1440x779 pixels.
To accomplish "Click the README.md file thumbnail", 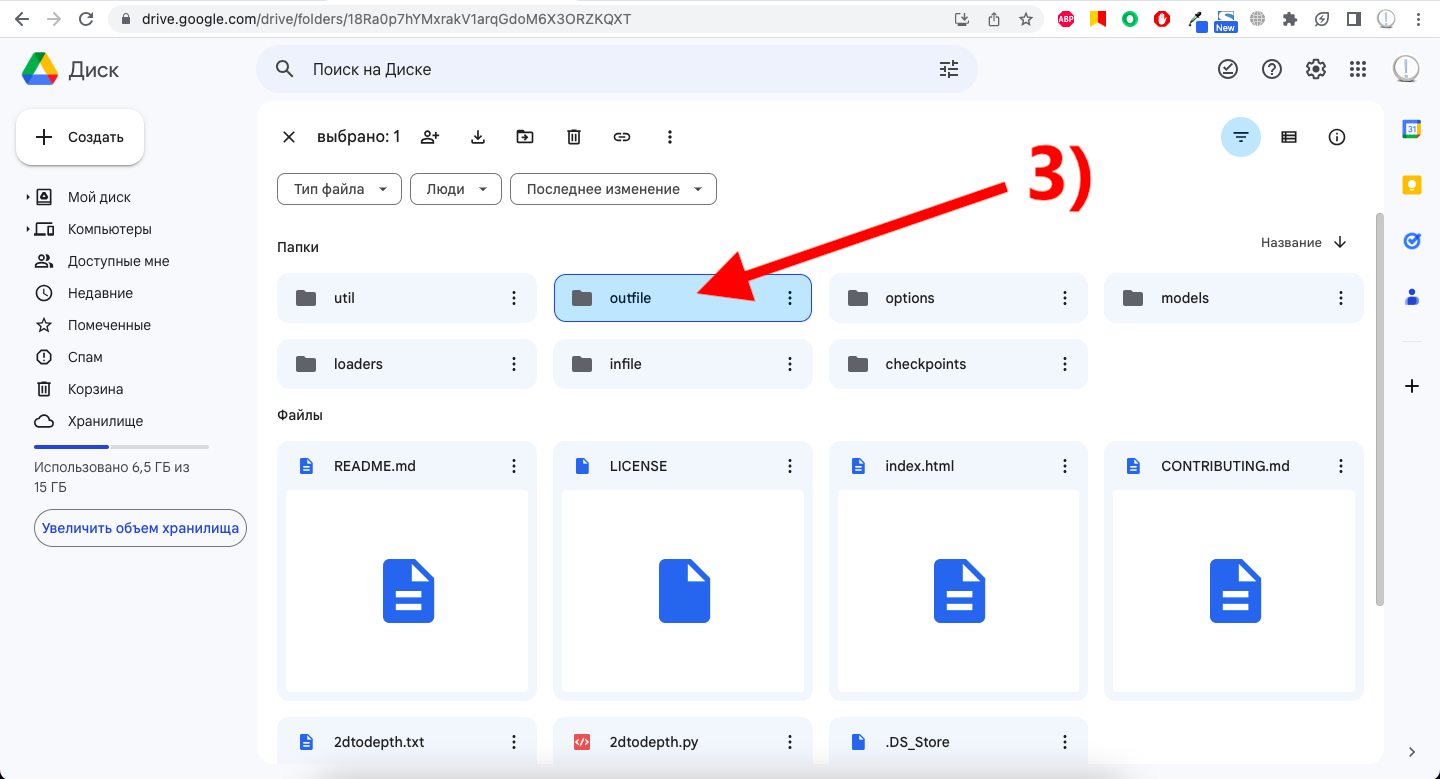I will coord(407,591).
